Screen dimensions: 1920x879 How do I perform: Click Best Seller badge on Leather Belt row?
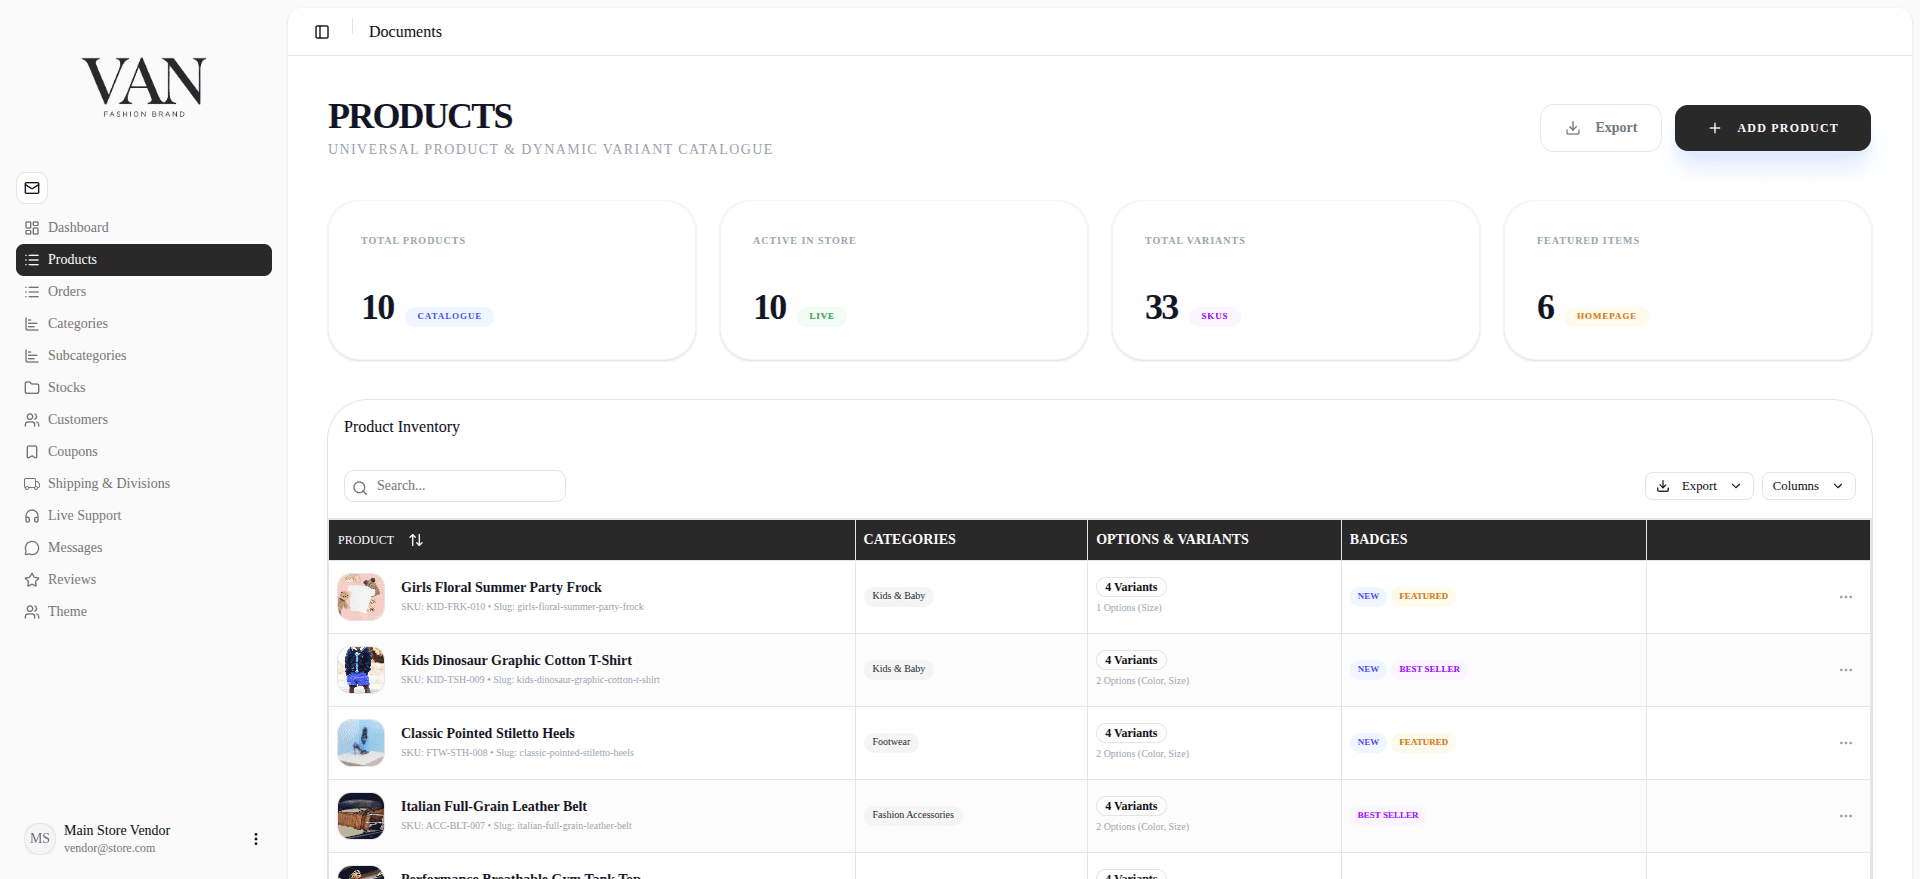[1388, 815]
